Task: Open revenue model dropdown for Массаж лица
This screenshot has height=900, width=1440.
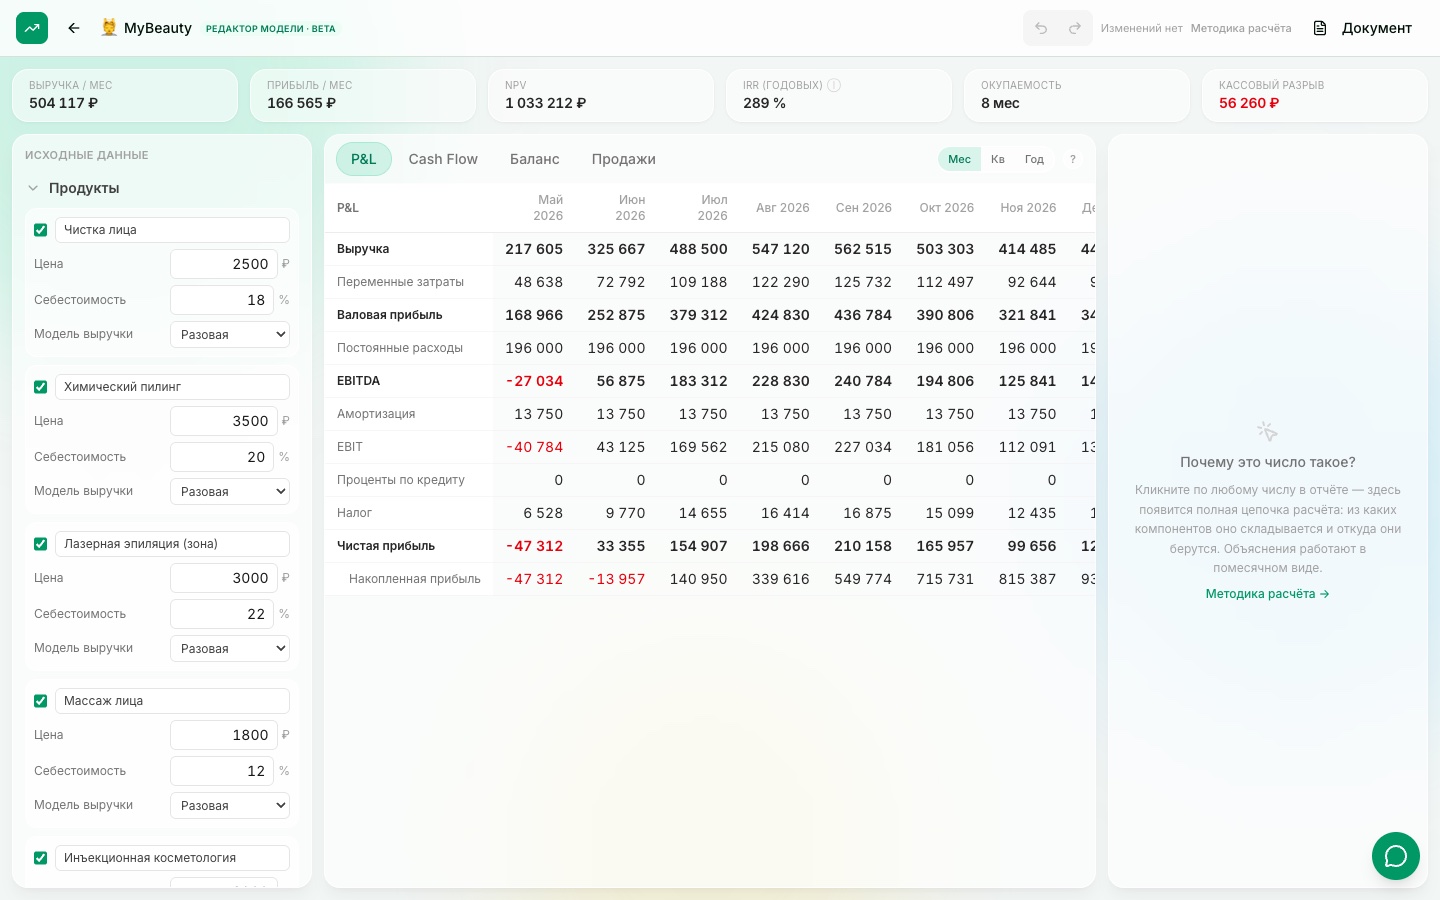Action: [230, 805]
